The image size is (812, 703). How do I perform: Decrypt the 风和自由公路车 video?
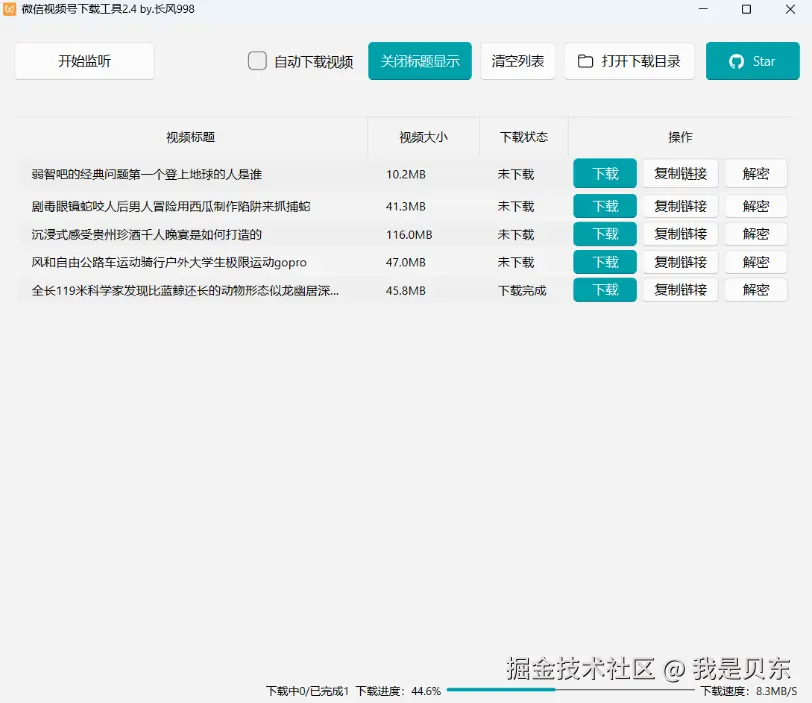[x=756, y=262]
